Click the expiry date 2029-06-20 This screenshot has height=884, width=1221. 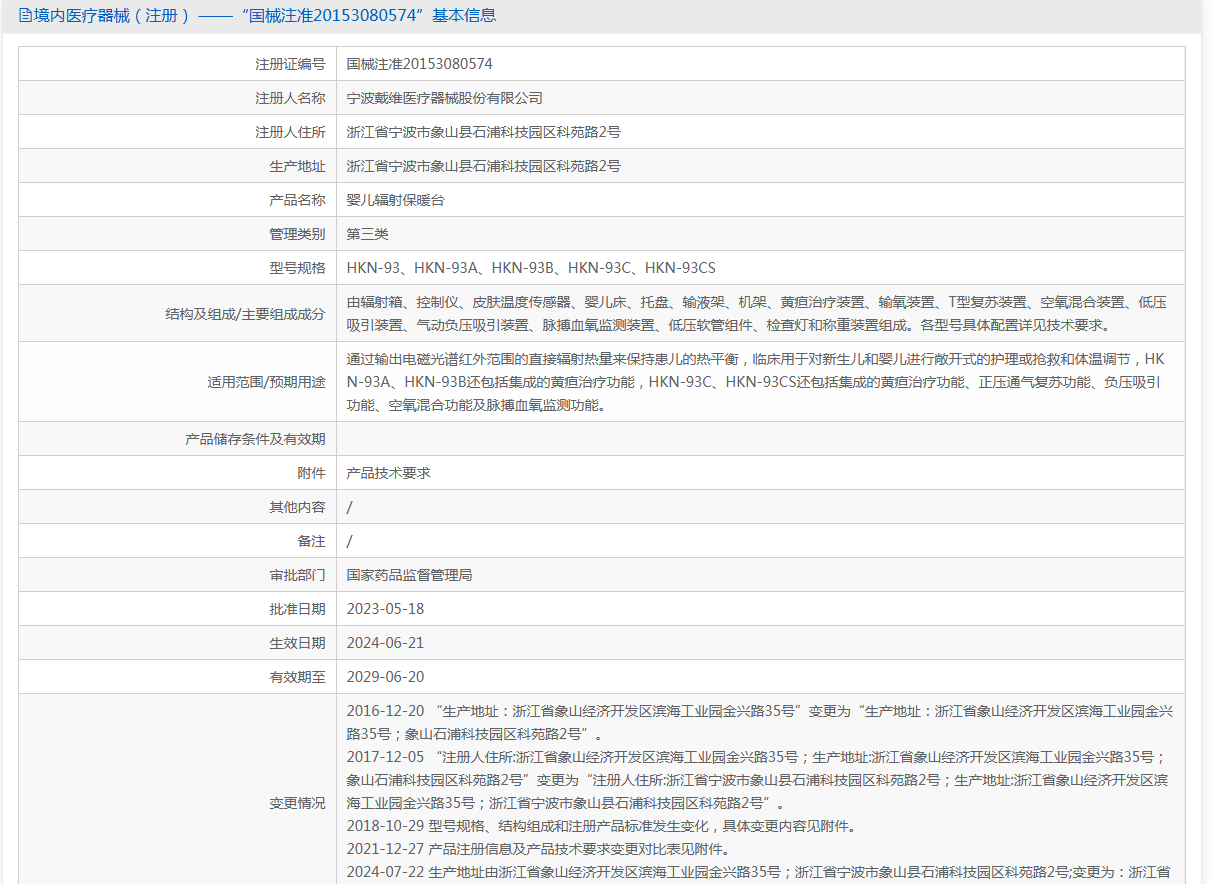point(385,677)
